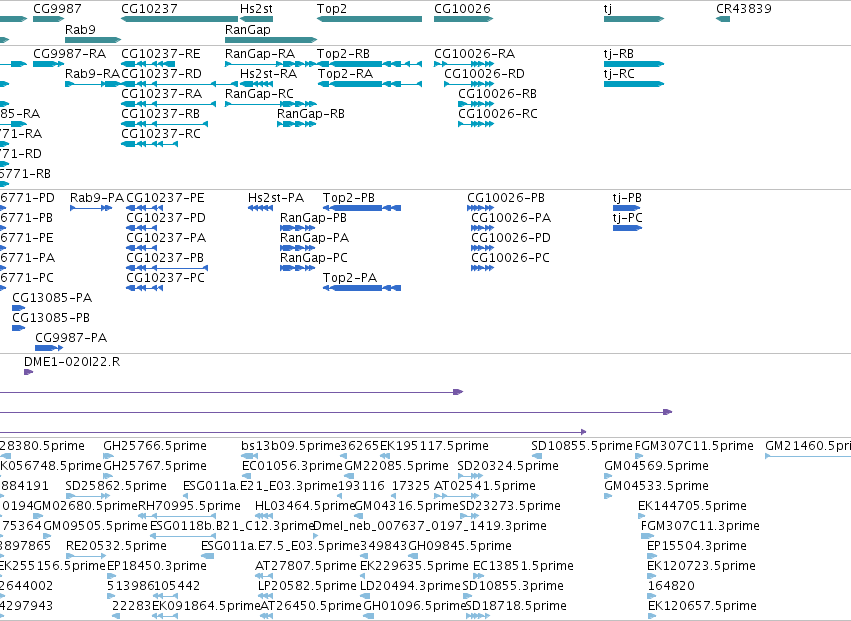Open protein Top2-PA
851x621 pixels.
[x=350, y=278]
